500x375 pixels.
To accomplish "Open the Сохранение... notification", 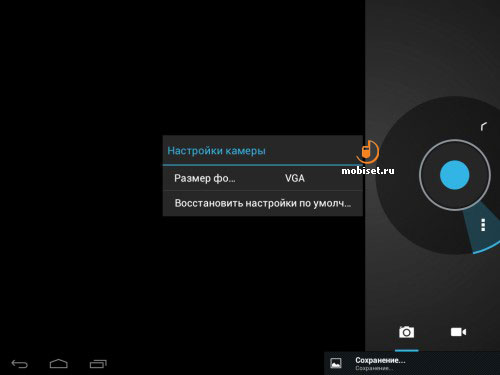I will [x=412, y=363].
